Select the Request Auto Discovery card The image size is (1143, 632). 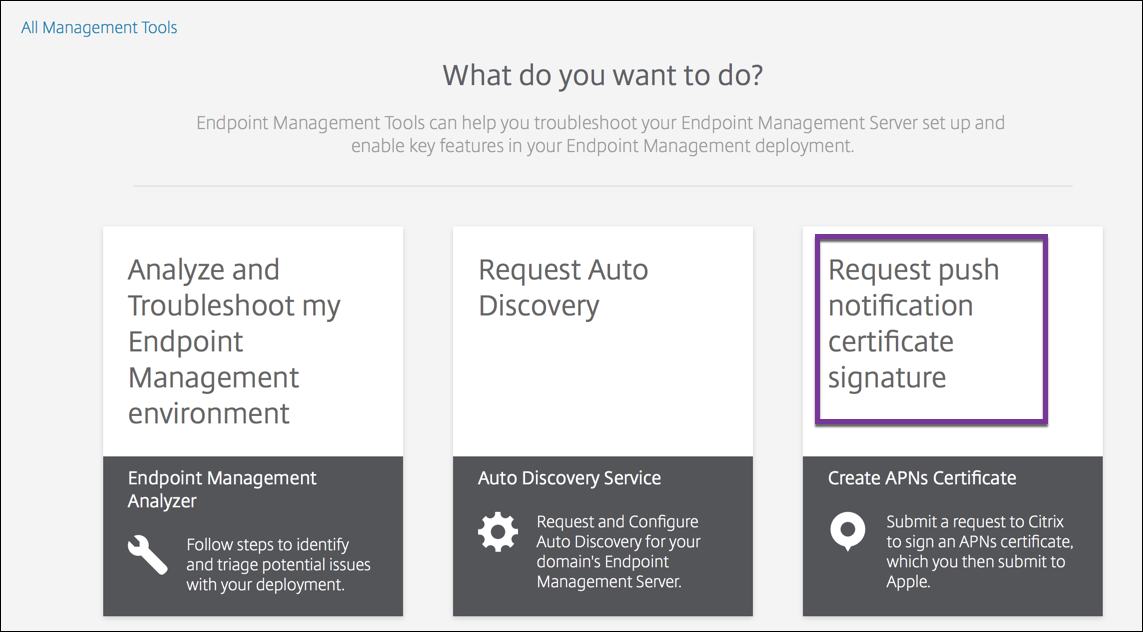pos(602,340)
